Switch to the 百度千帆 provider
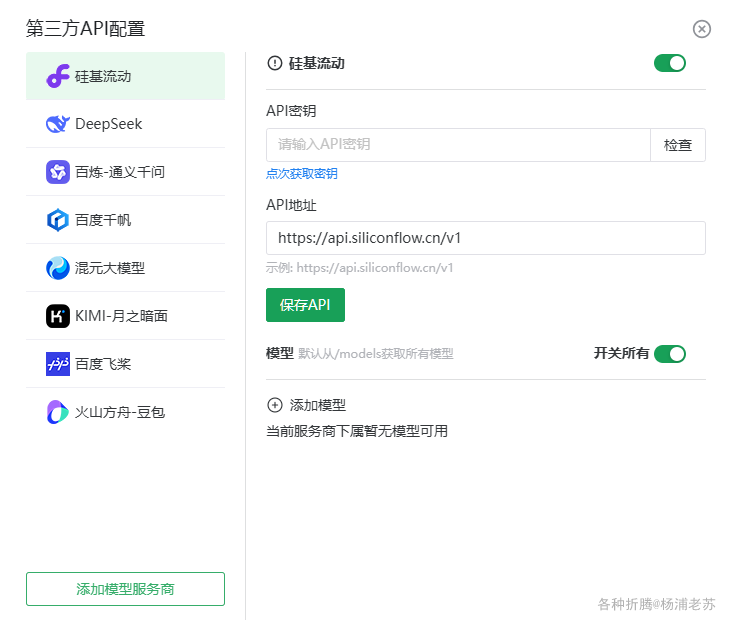Viewport: 737px width, 631px height. [125, 220]
